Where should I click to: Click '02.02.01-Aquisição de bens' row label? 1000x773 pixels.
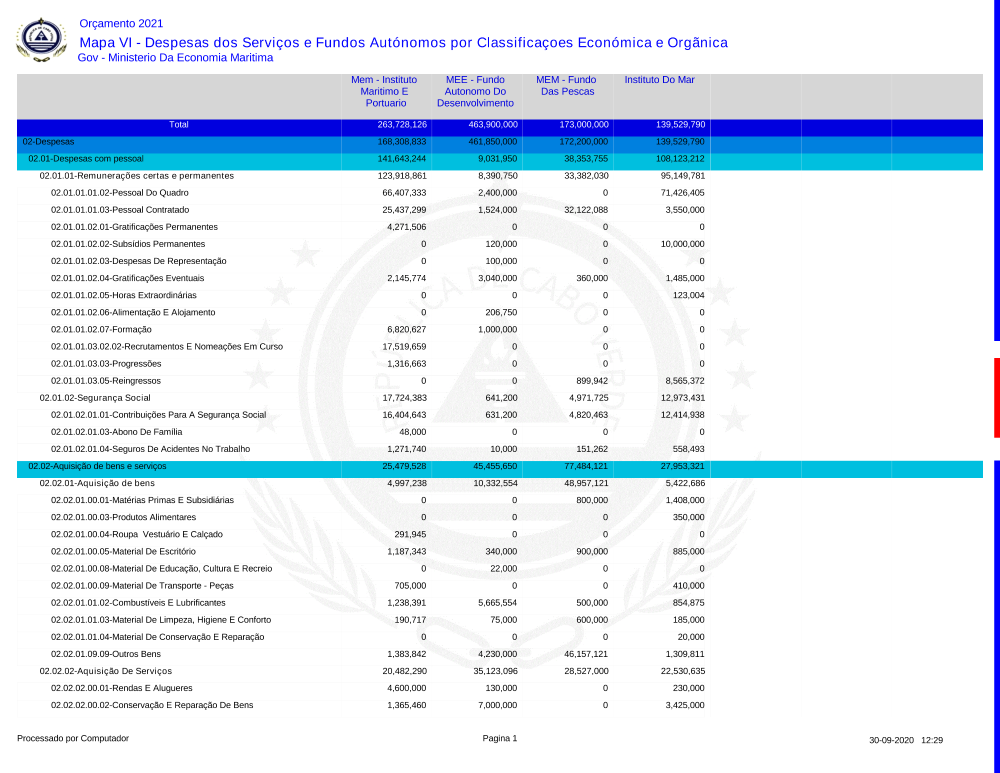pyautogui.click(x=97, y=483)
